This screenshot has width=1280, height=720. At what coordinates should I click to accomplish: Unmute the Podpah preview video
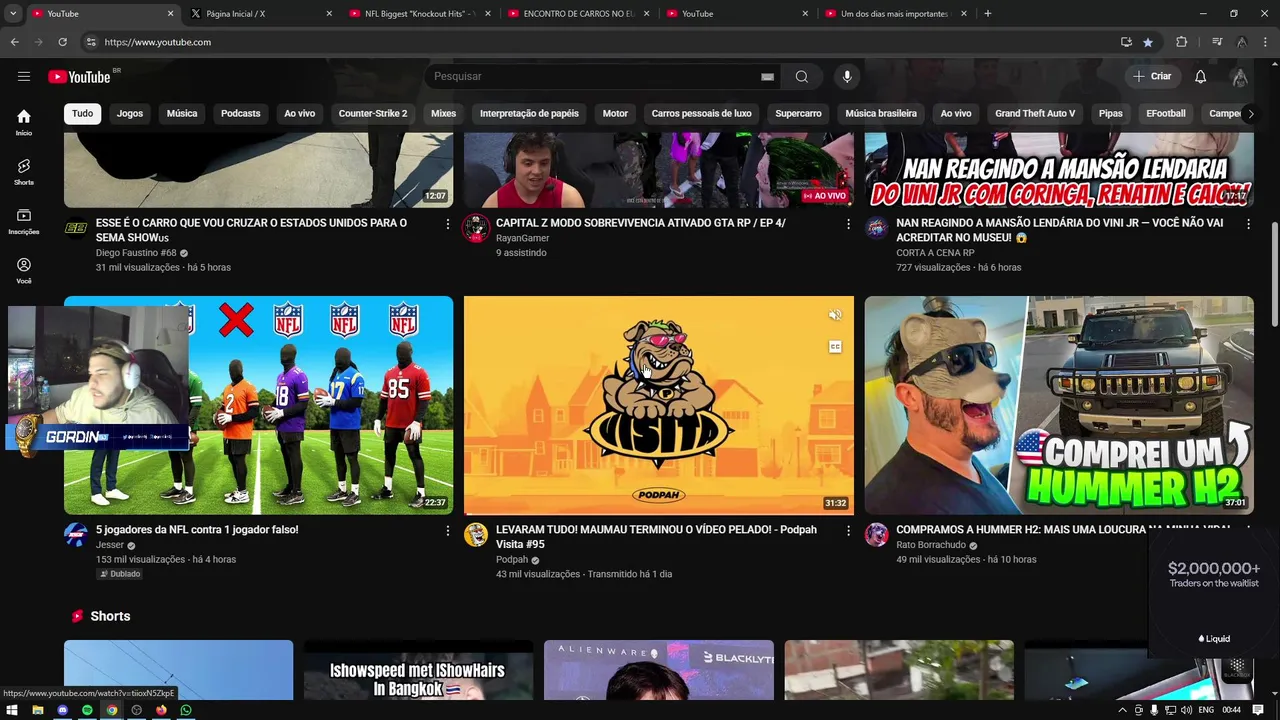point(835,315)
